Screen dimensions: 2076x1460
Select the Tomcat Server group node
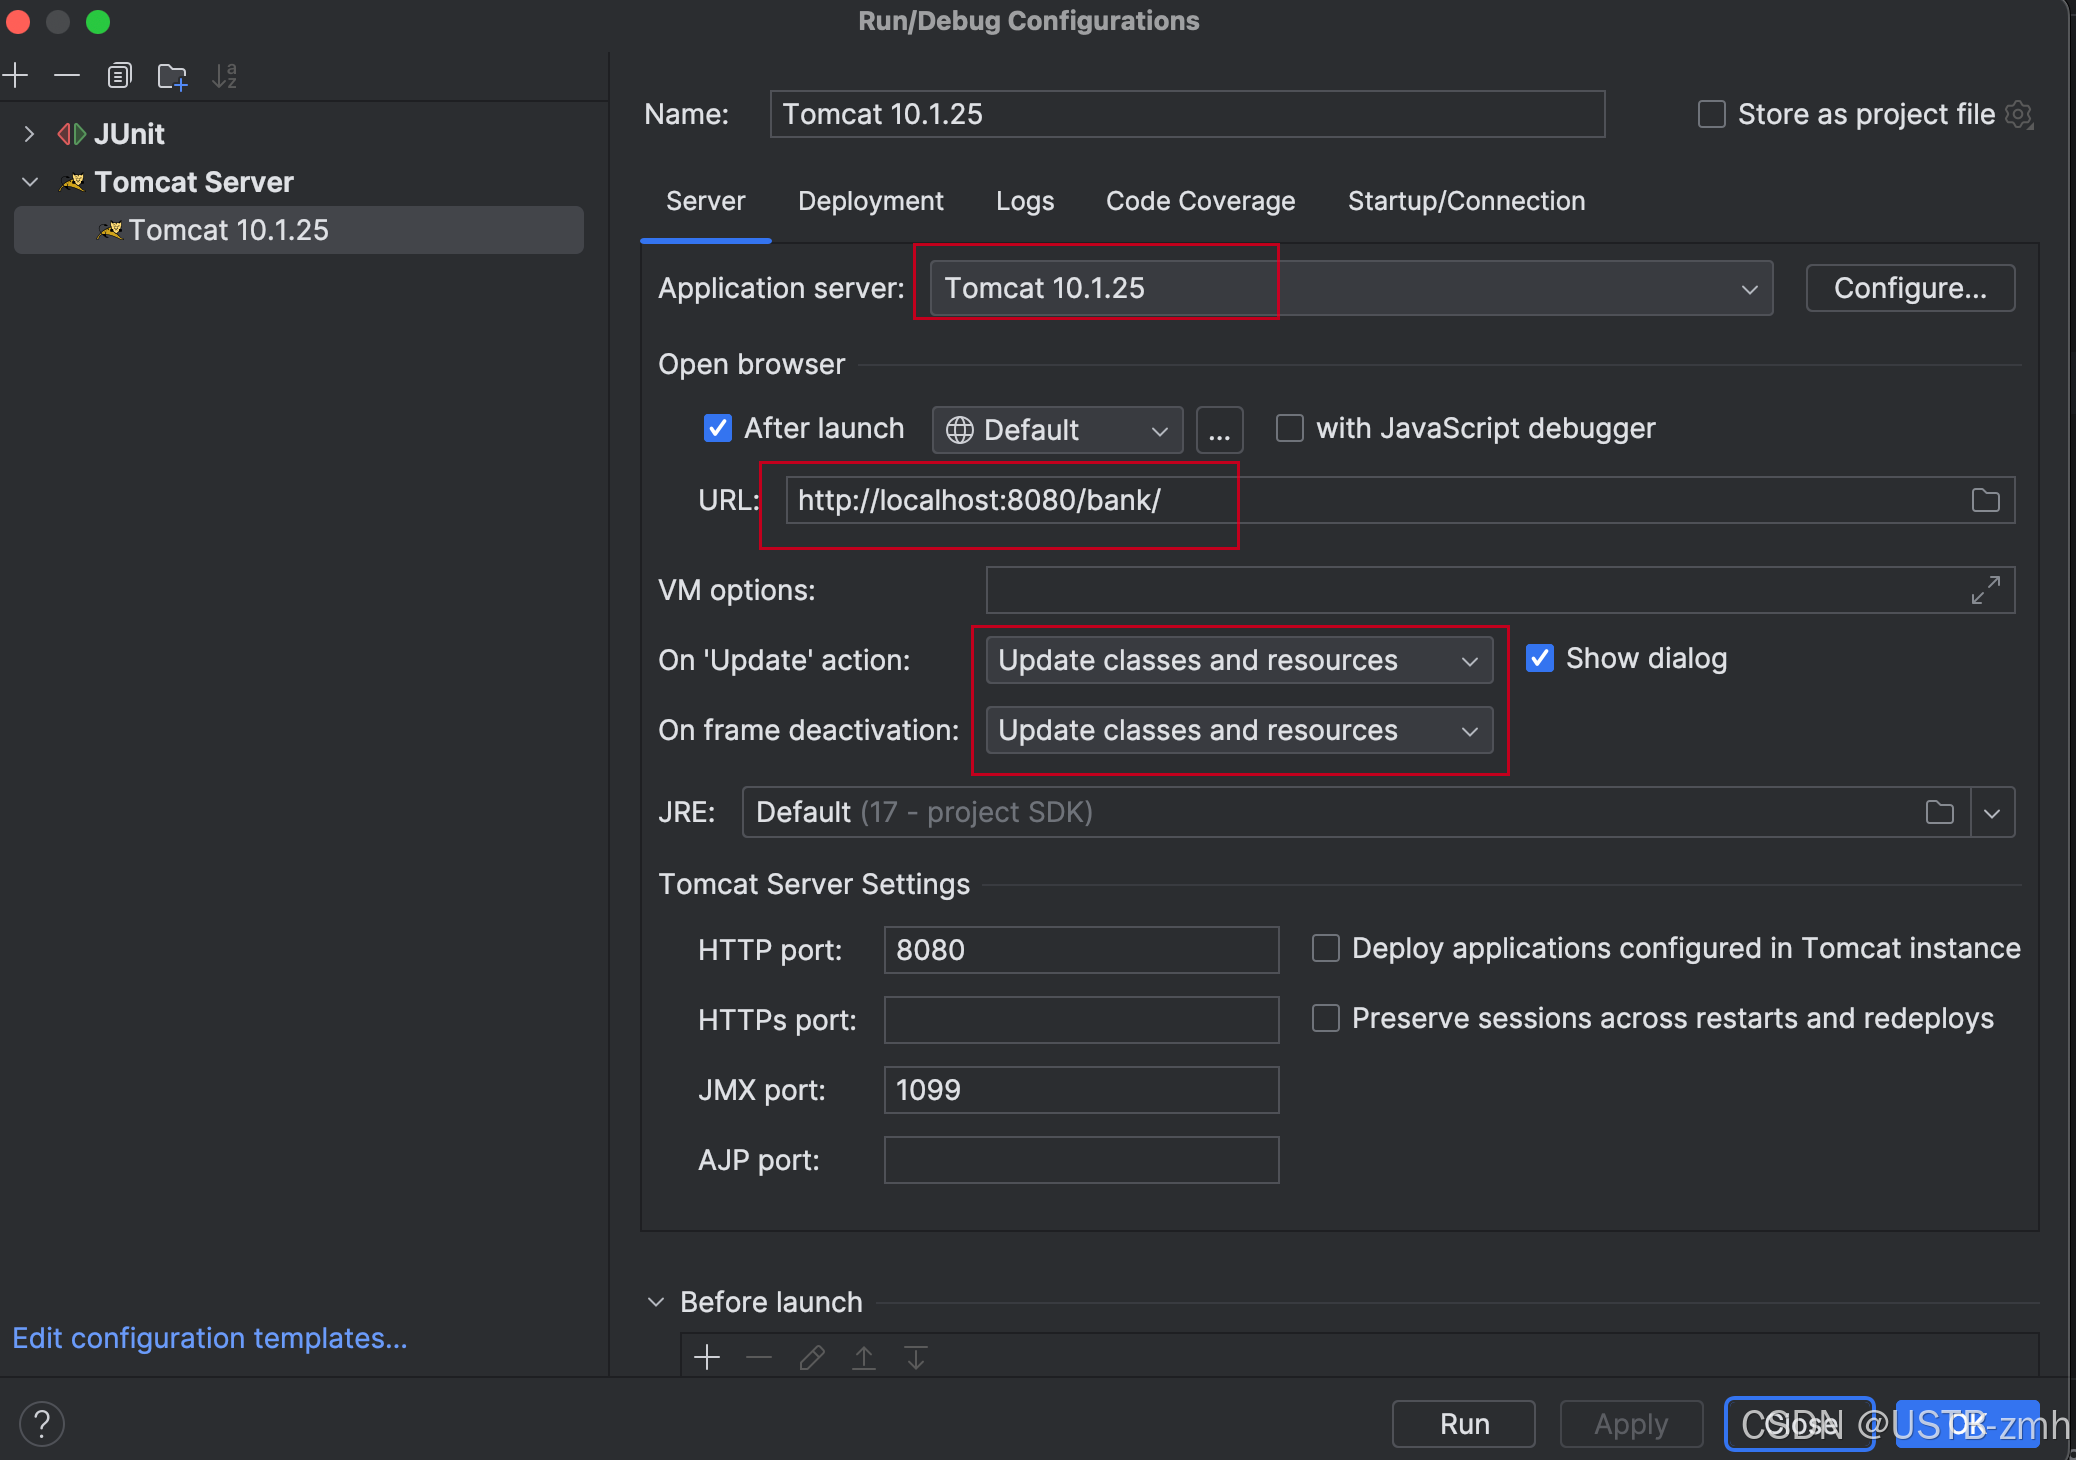click(194, 182)
